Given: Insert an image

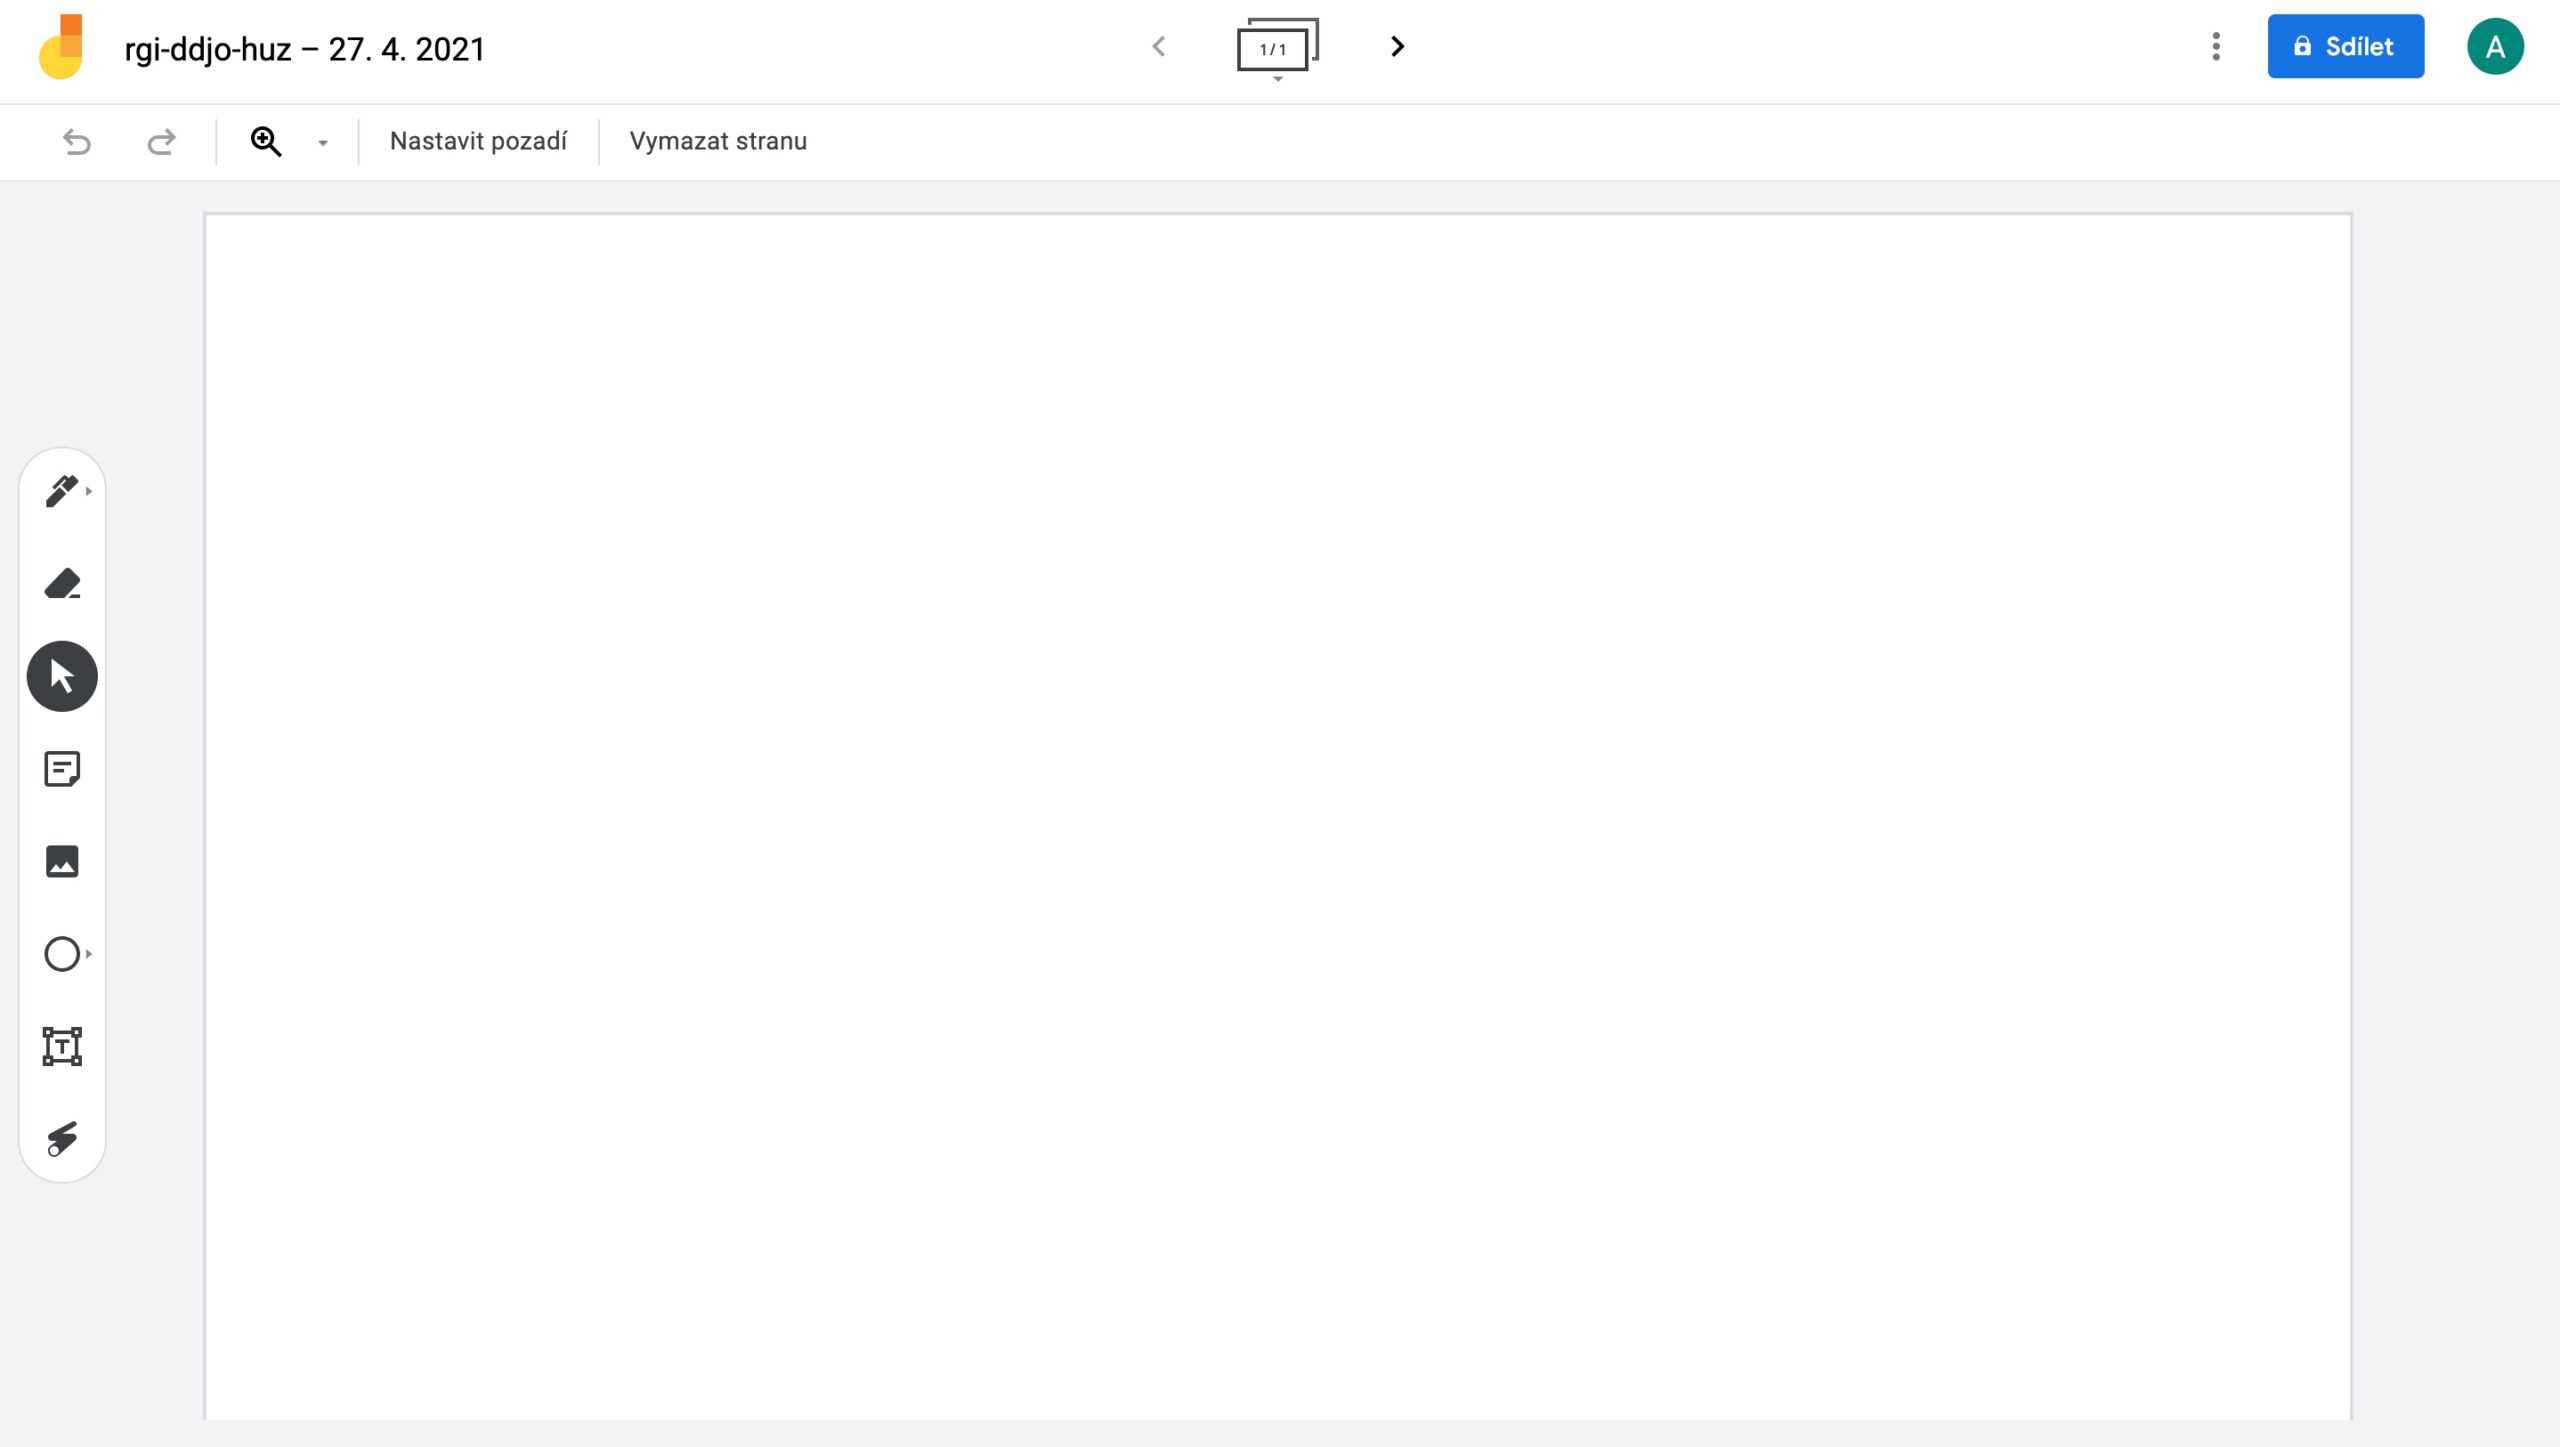Looking at the screenshot, I should 61,861.
